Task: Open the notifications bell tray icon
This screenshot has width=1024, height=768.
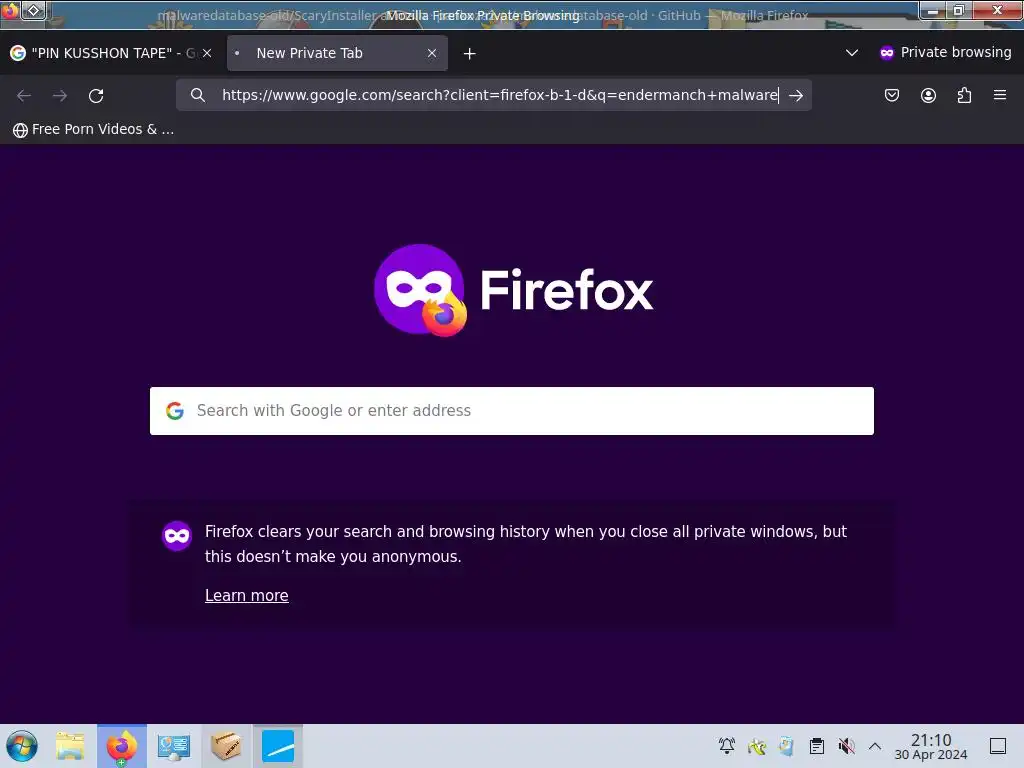Action: coord(727,746)
